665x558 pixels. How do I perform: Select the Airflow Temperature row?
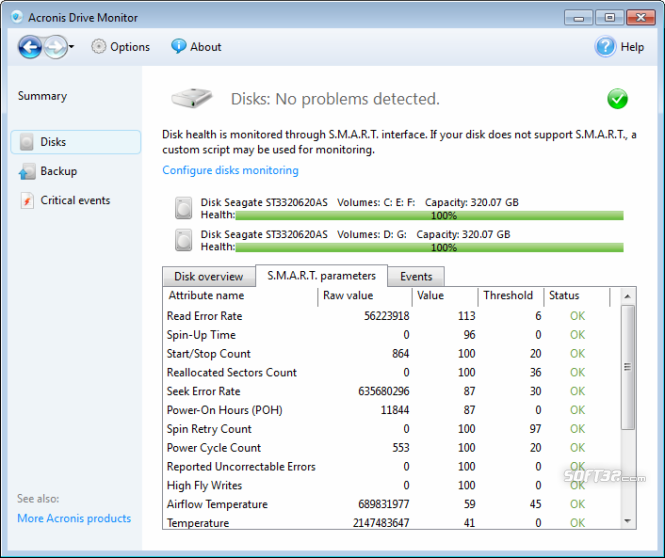(392, 504)
